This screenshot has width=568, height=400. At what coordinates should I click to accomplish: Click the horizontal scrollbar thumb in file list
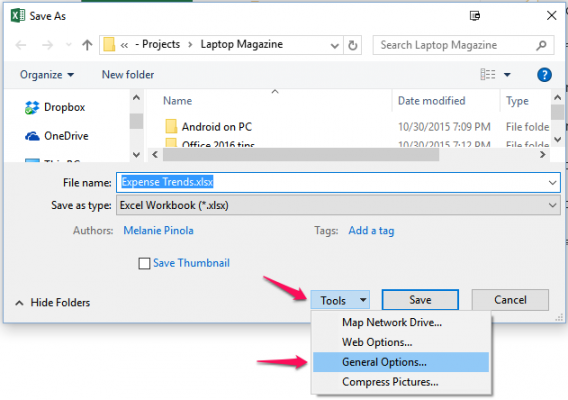pos(301,155)
